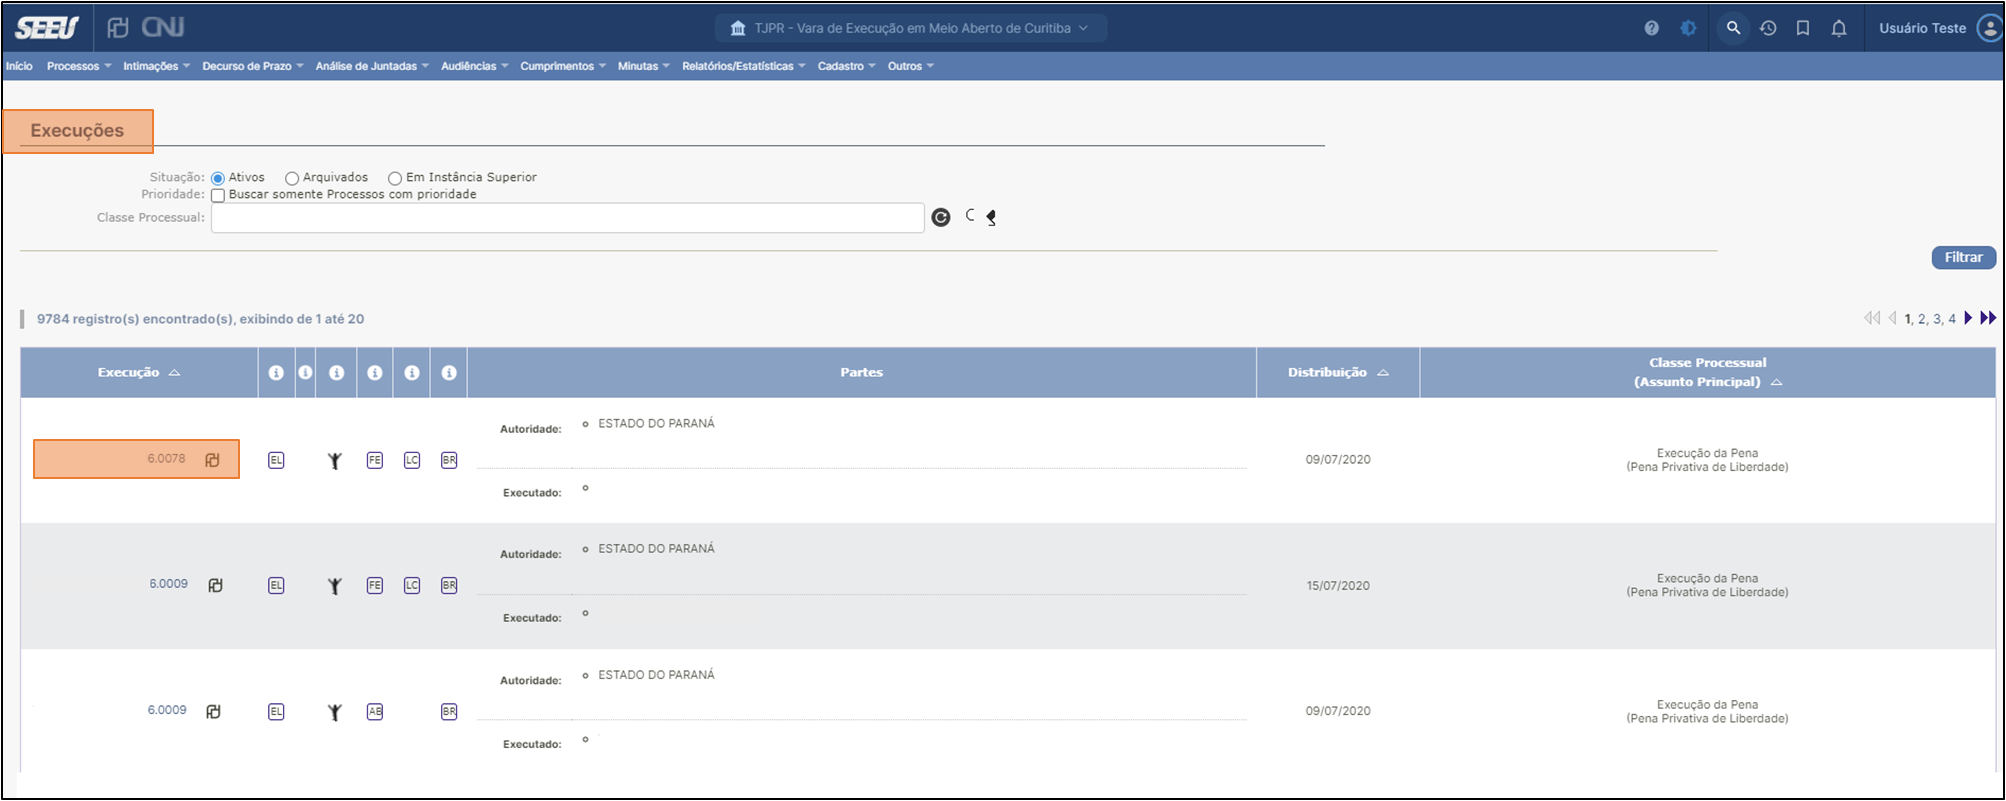Click the 9784 registro(s) encontrado(s) text
2006x801 pixels.
point(200,319)
